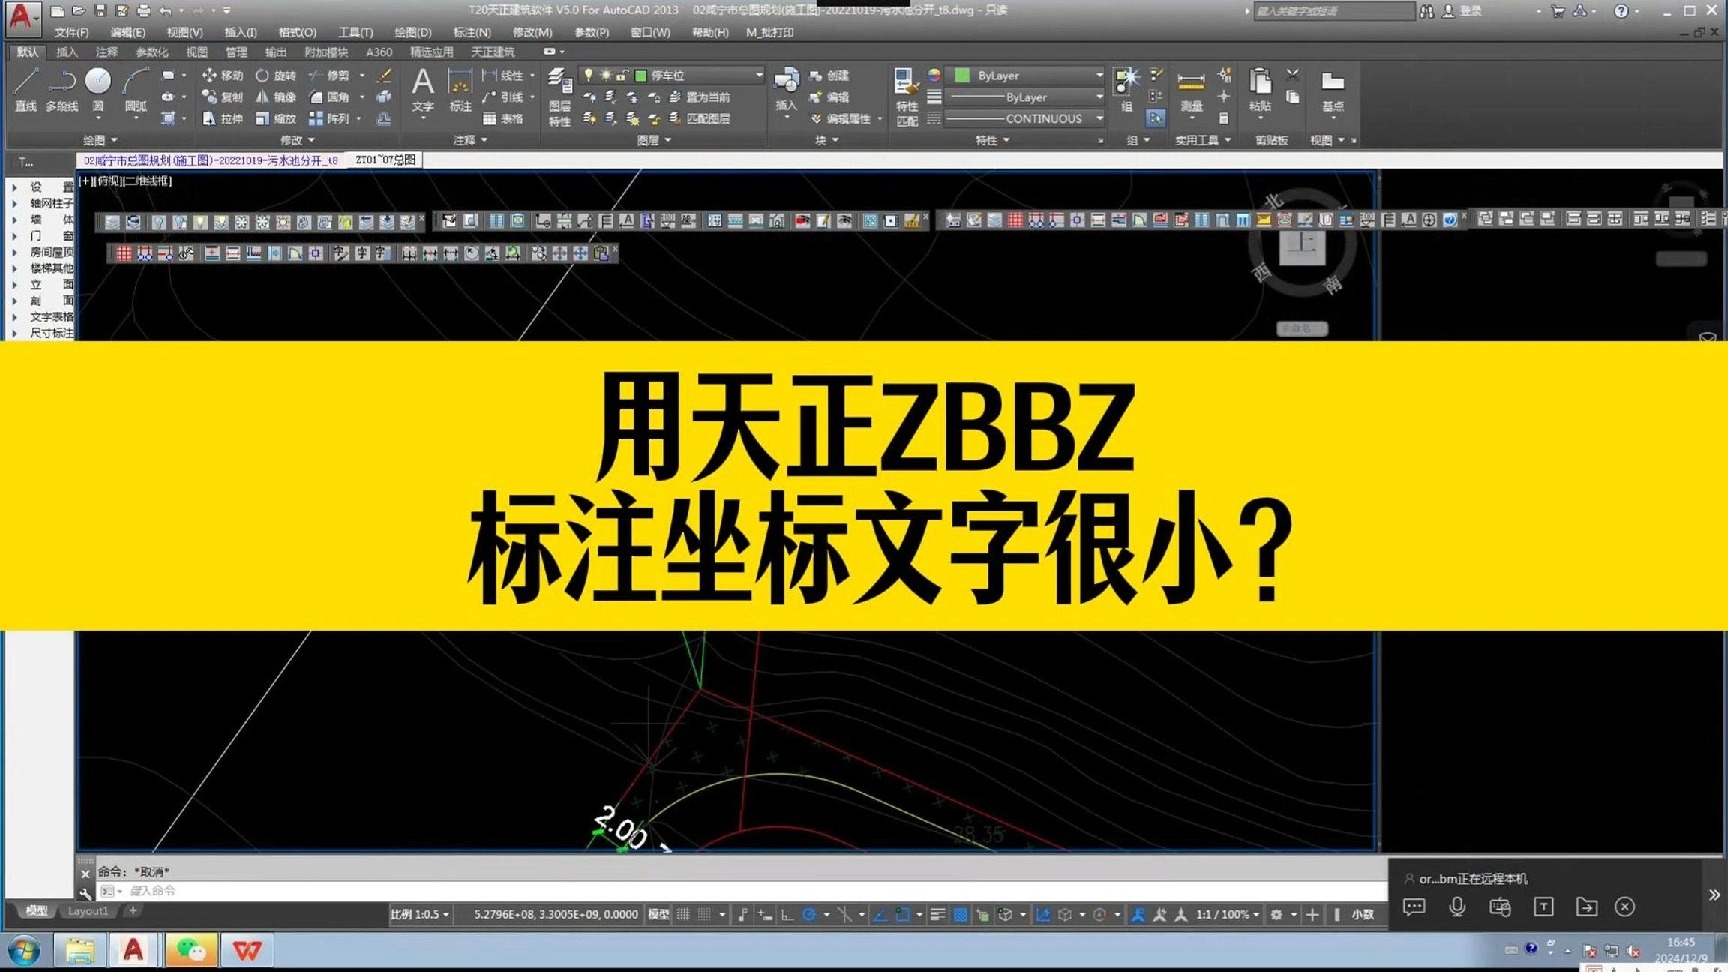This screenshot has width=1728, height=972.
Task: Click the 镜像 (Mirror) tool
Action: point(275,97)
